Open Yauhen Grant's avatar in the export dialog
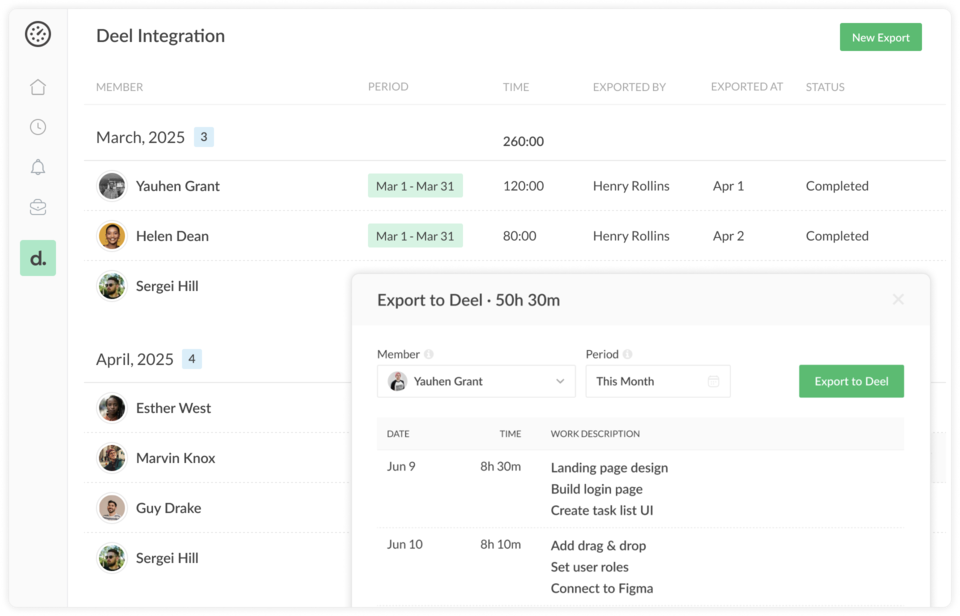The height and width of the screenshot is (616, 960). (x=396, y=381)
